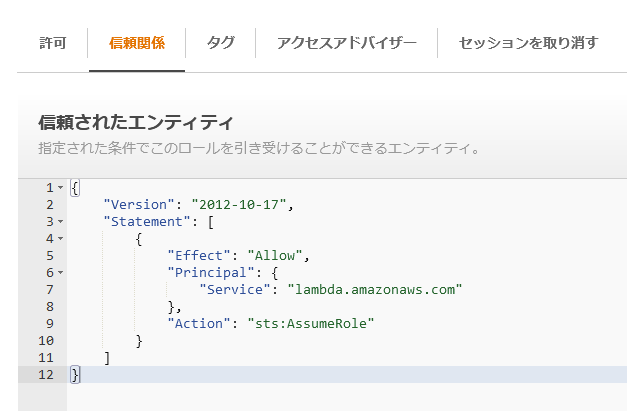The width and height of the screenshot is (627, 411).
Task: Click line number 2 in the gutter
Action: coord(49,205)
